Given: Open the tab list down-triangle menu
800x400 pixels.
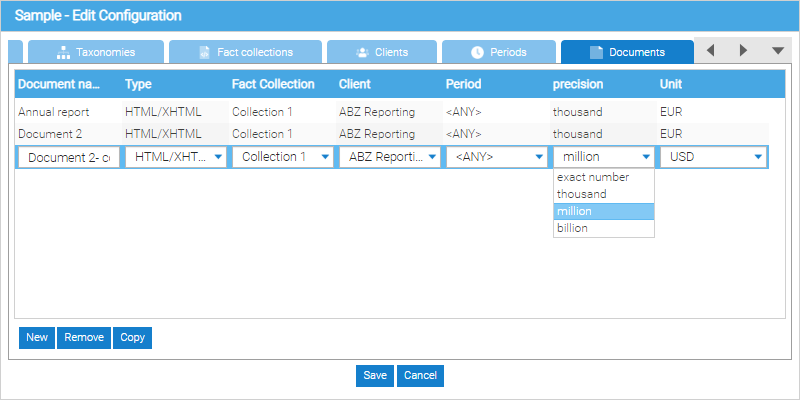Looking at the screenshot, I should coord(778,51).
